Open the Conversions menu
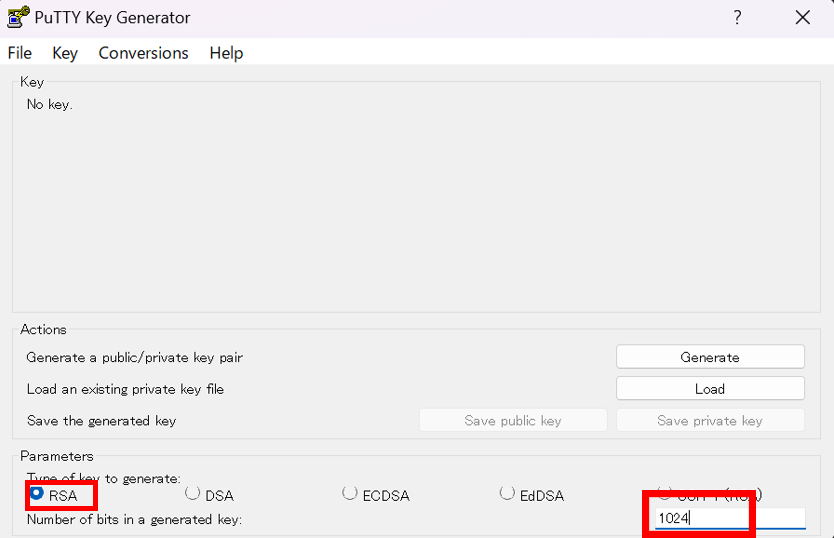Image resolution: width=834 pixels, height=538 pixels. click(143, 53)
